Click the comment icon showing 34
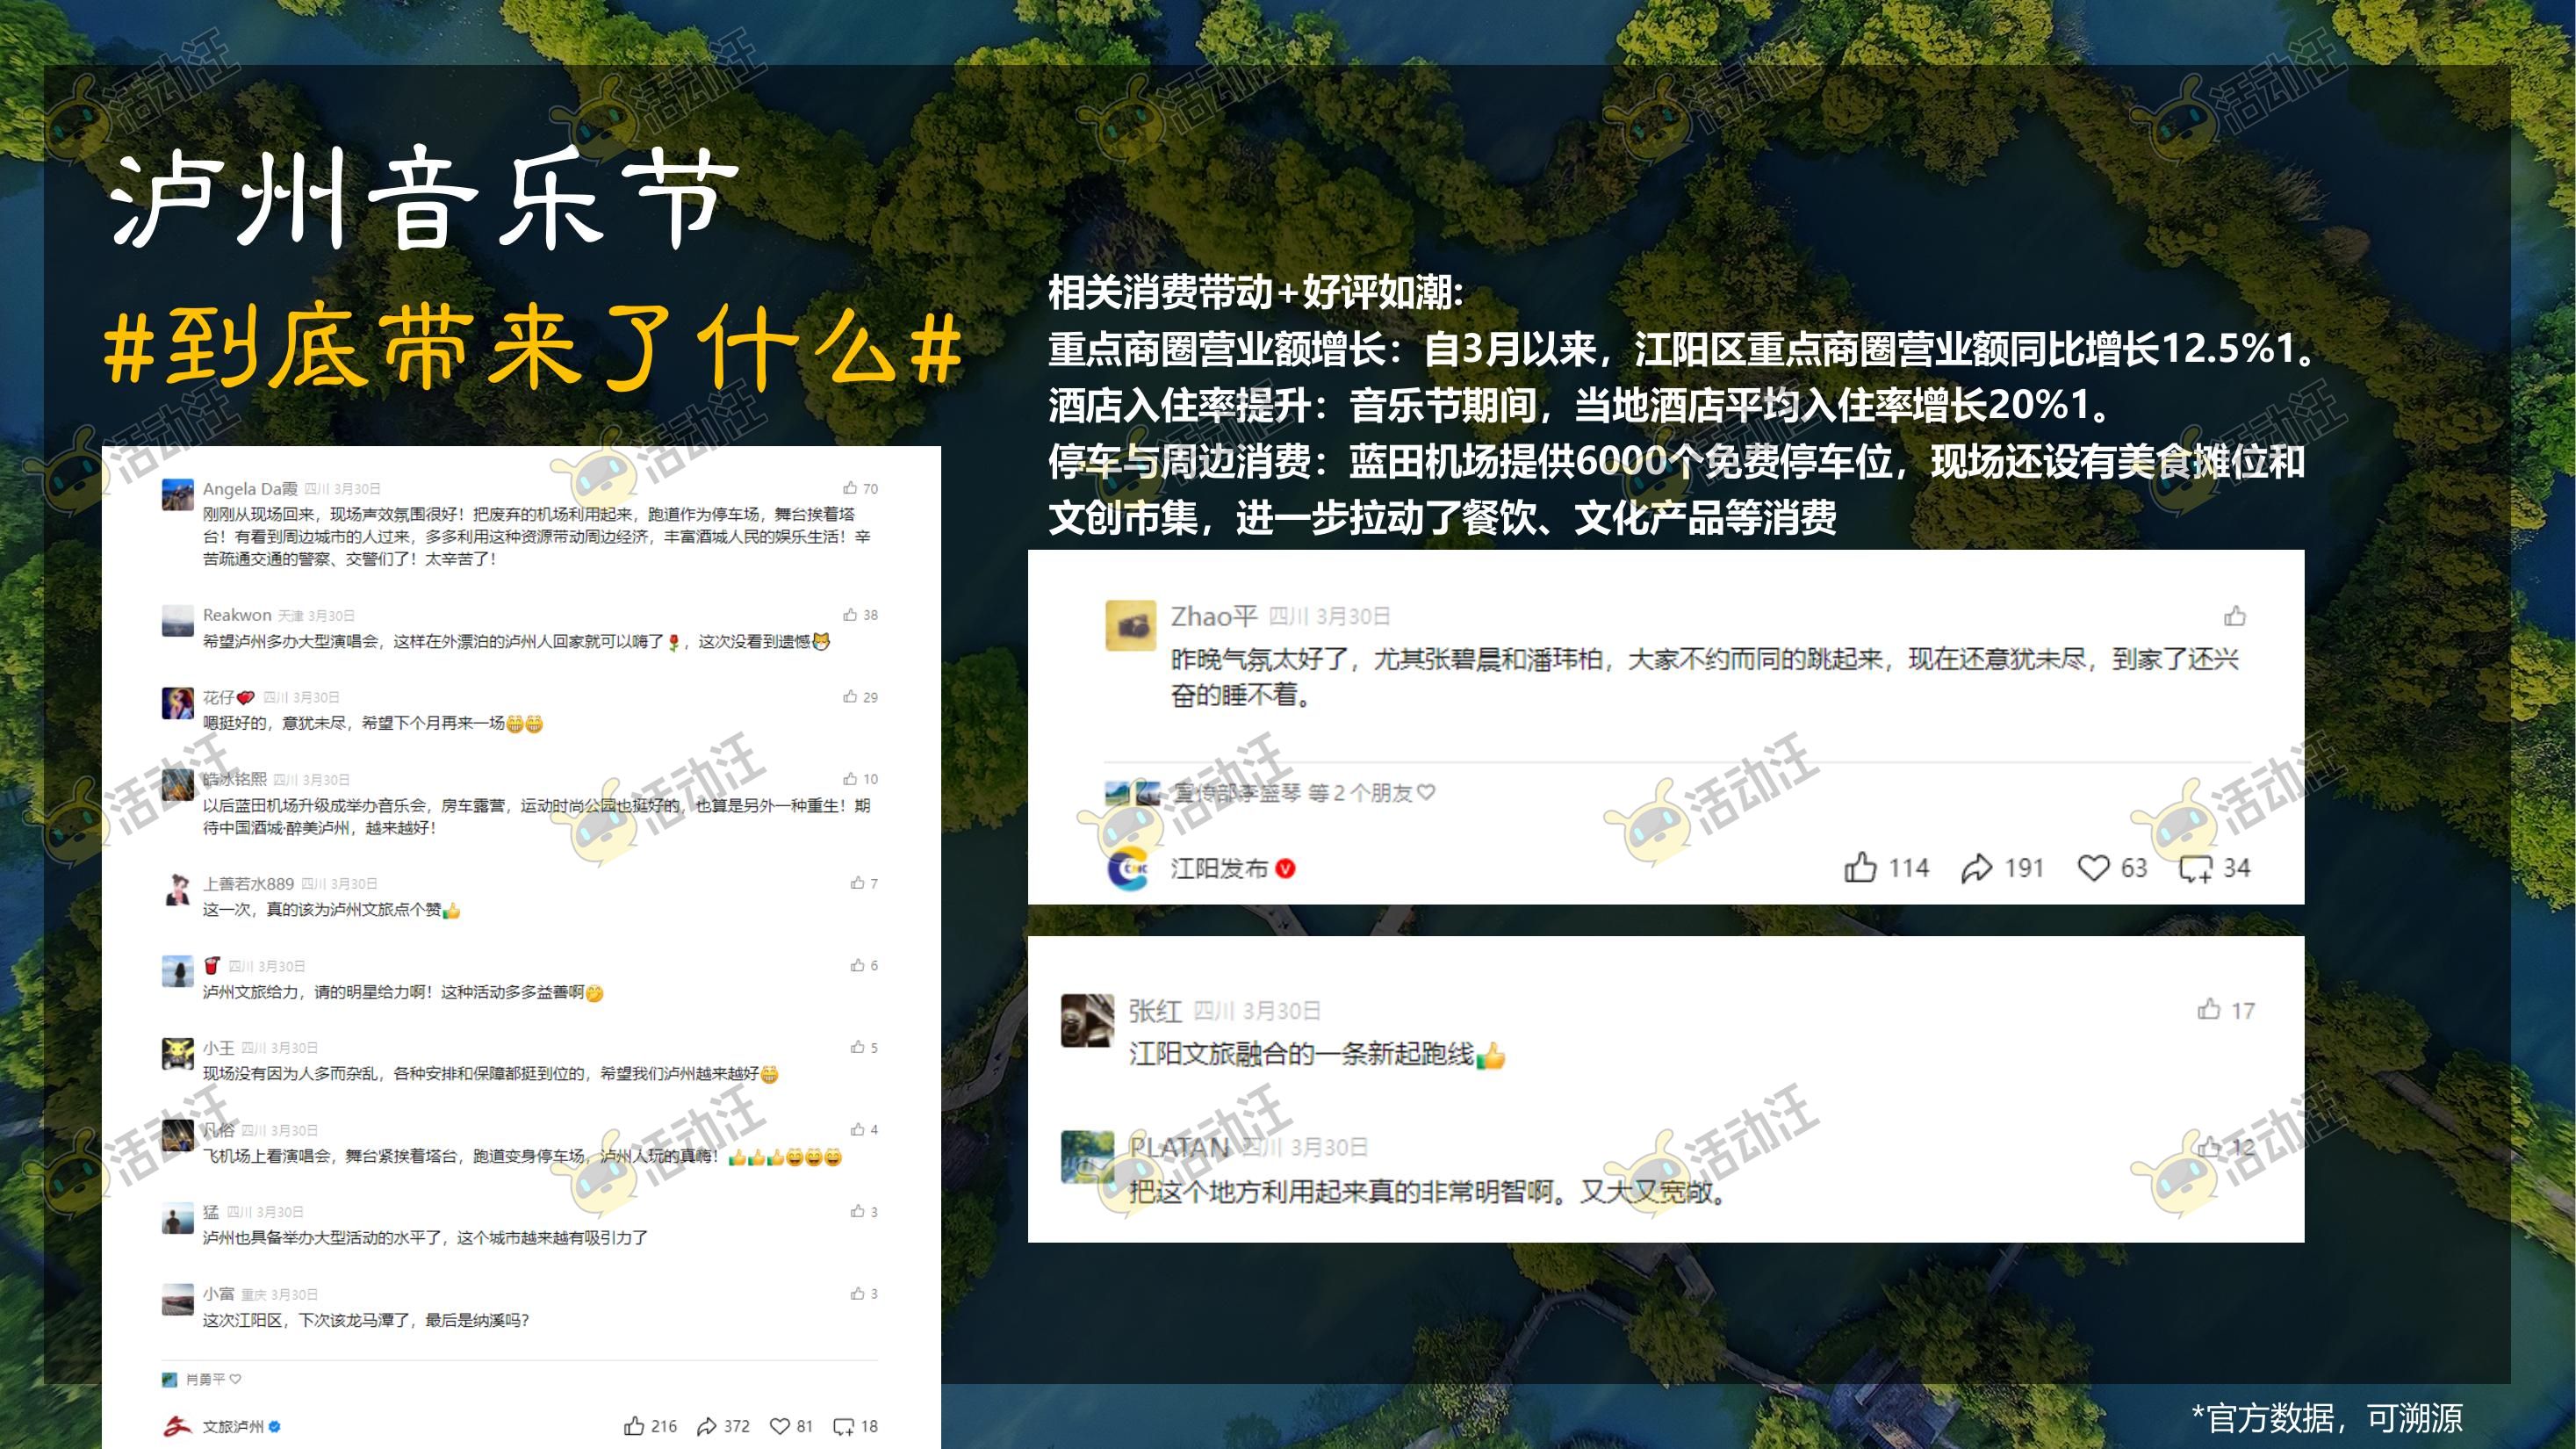This screenshot has width=2576, height=1449. 2196,868
